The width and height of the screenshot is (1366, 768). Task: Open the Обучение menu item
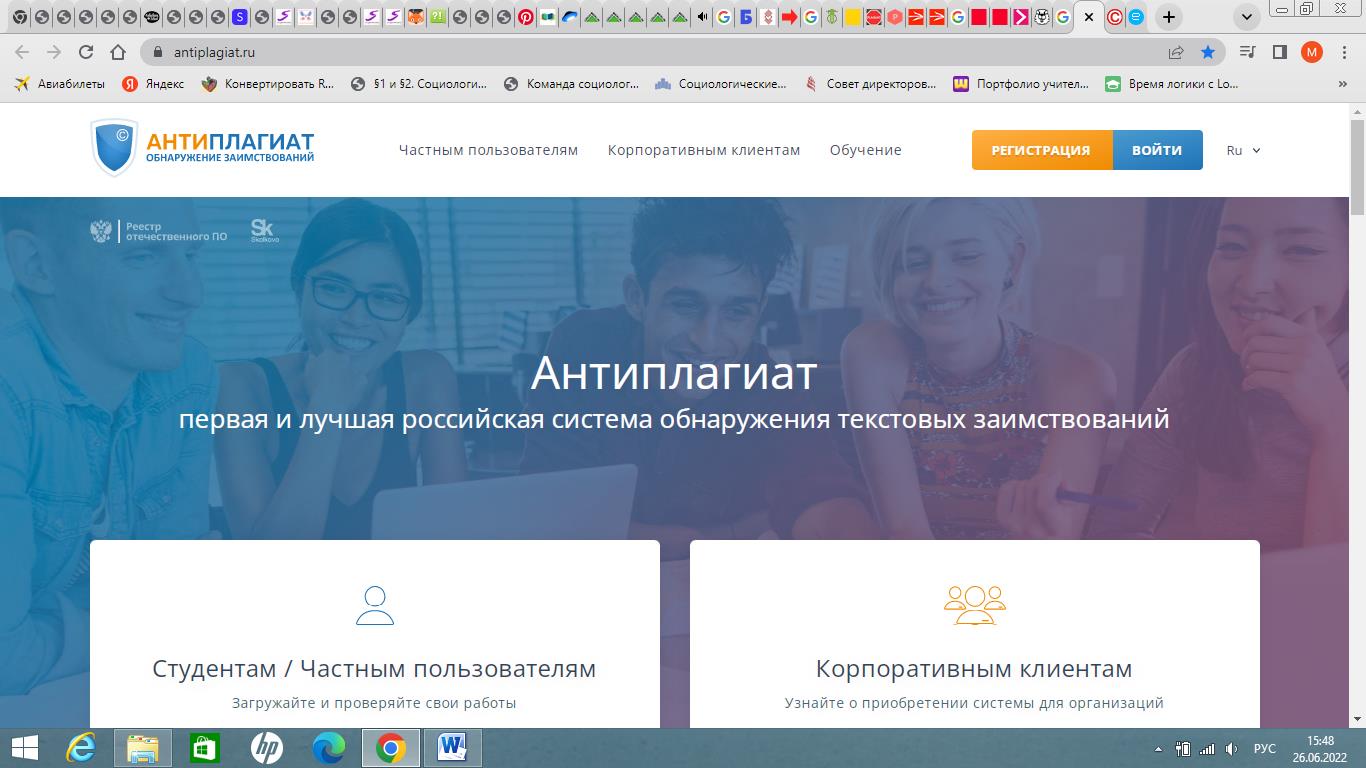[865, 150]
